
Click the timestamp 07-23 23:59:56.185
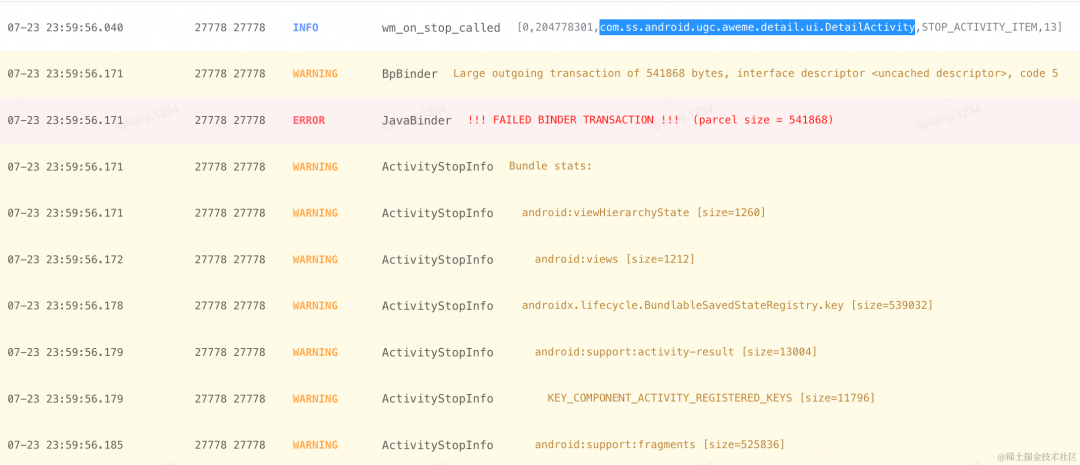click(65, 445)
